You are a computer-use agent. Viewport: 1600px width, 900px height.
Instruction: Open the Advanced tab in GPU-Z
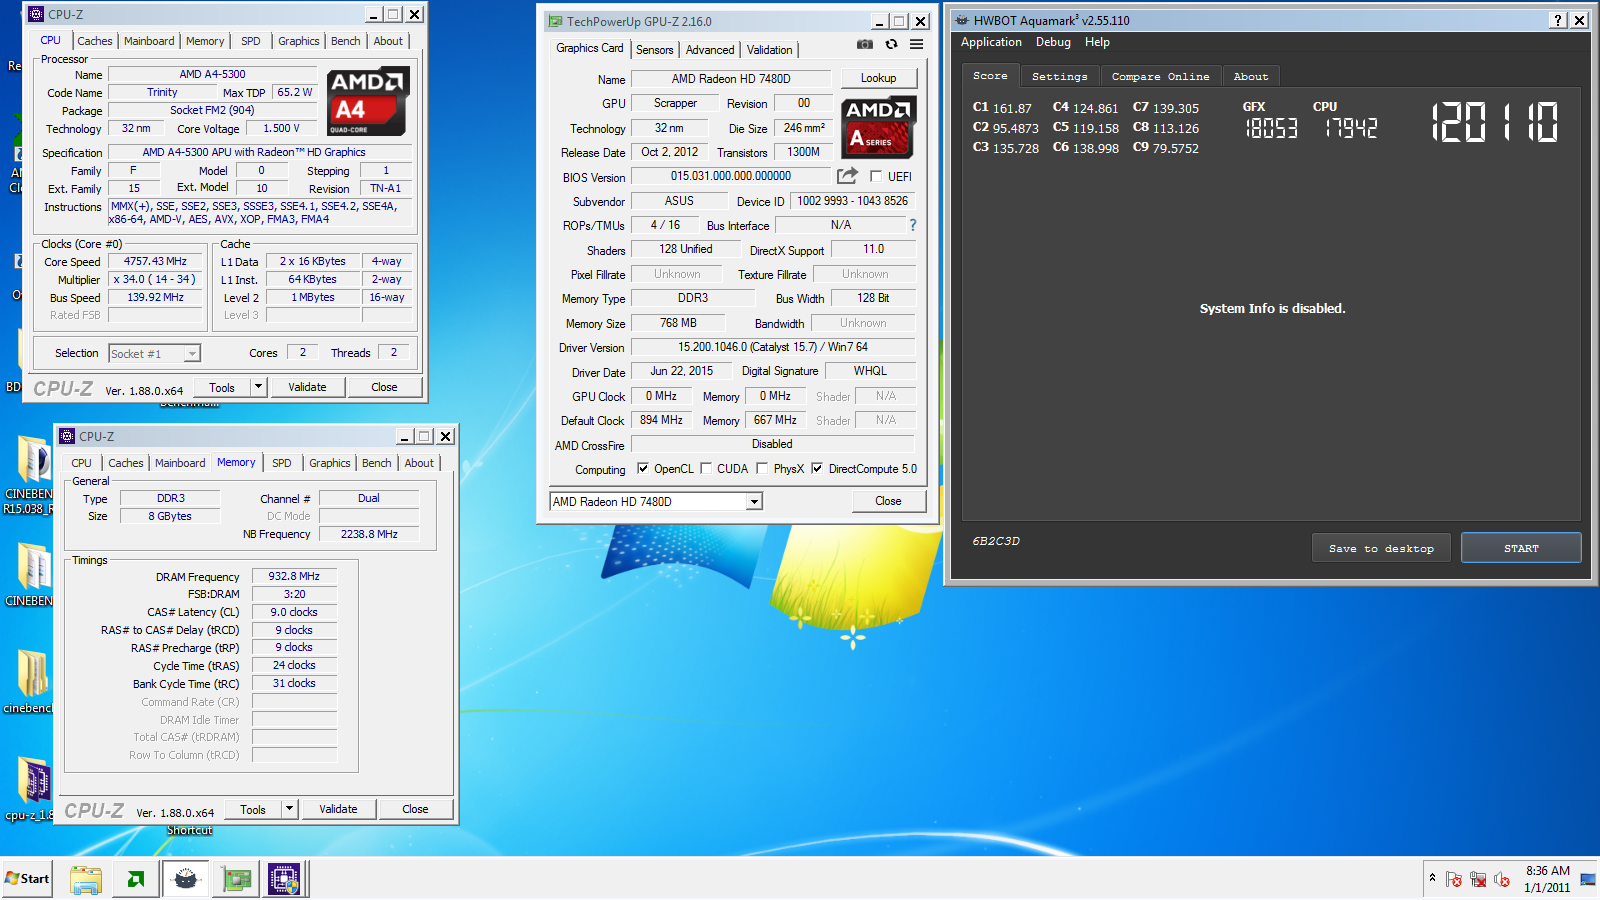point(710,49)
